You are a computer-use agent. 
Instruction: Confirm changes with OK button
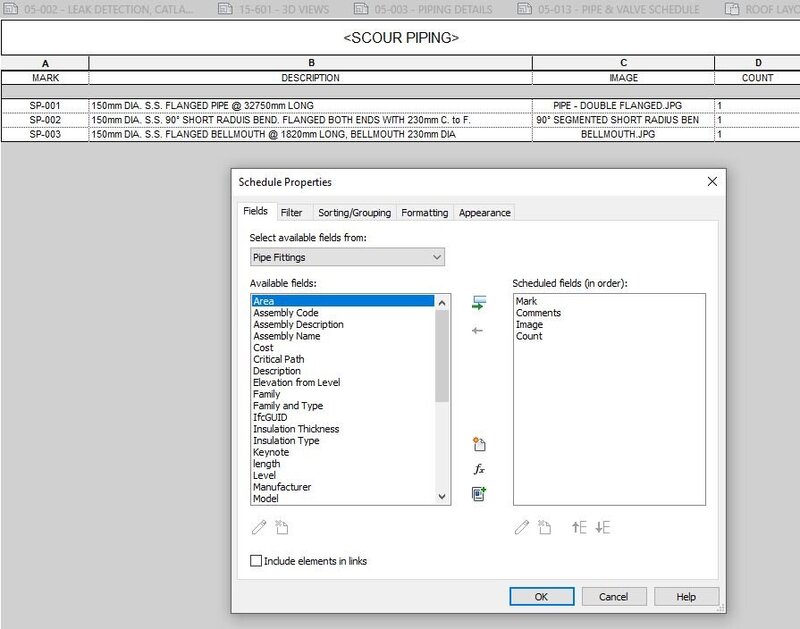[541, 595]
